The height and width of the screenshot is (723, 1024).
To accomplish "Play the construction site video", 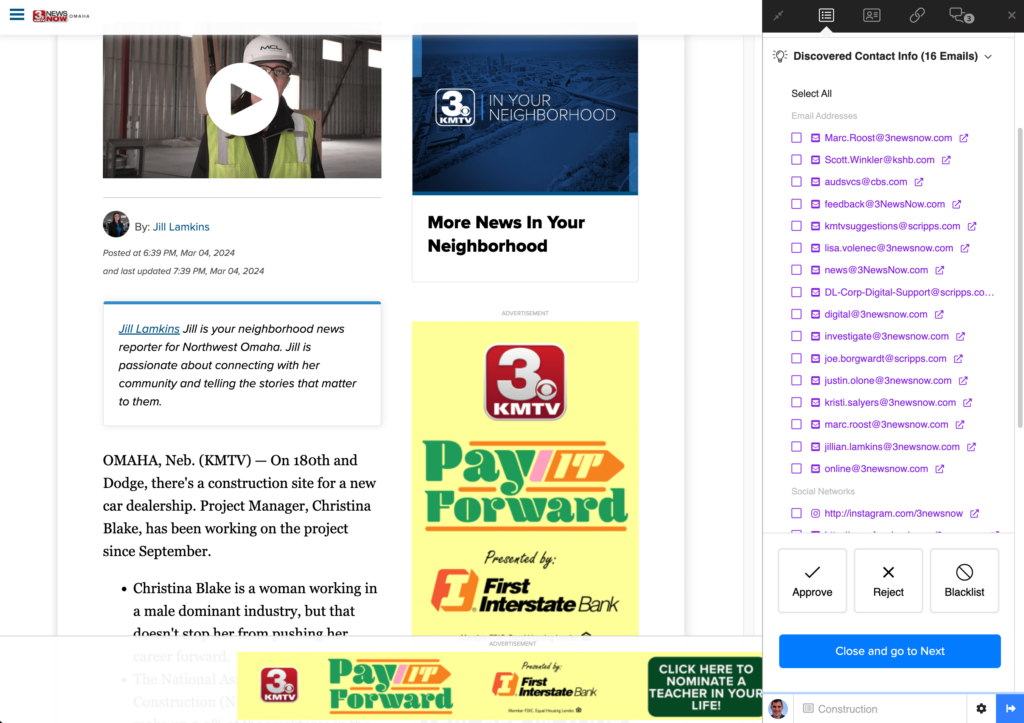I will (242, 99).
